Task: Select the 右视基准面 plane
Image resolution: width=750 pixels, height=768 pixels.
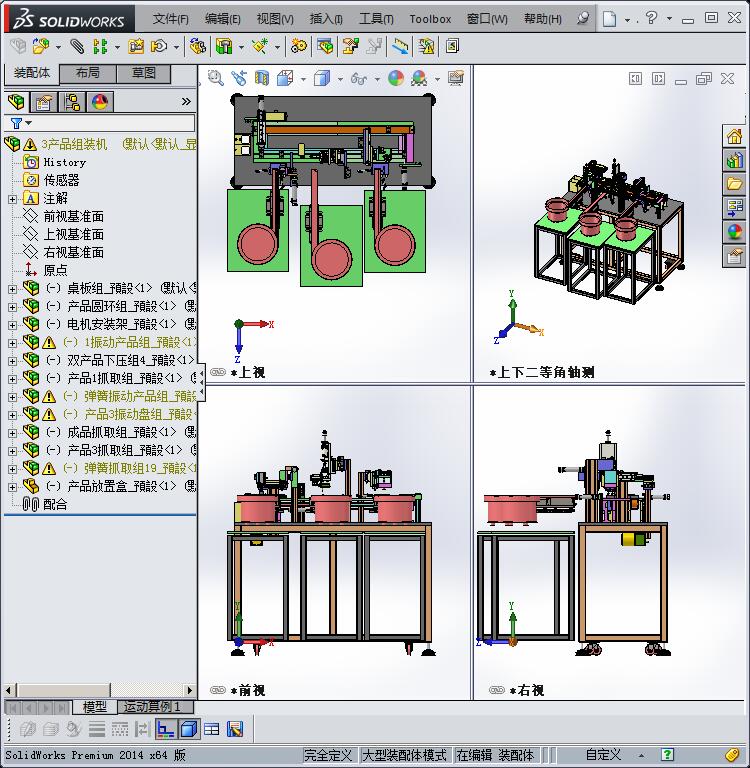Action: [73, 252]
